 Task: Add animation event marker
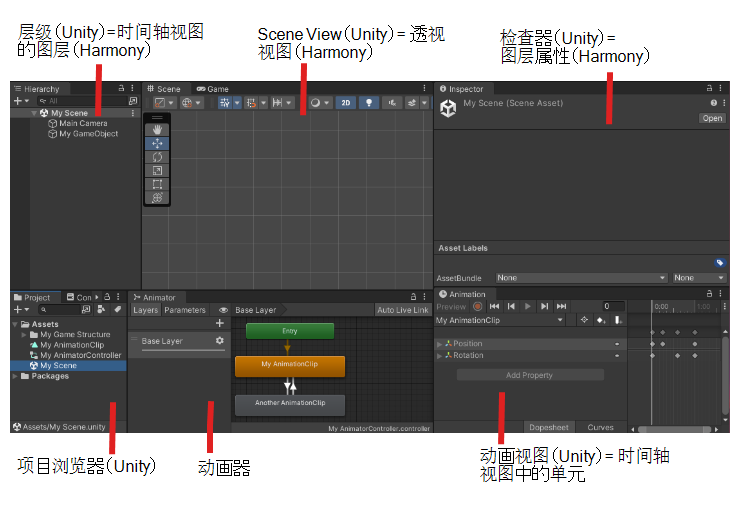[x=618, y=320]
